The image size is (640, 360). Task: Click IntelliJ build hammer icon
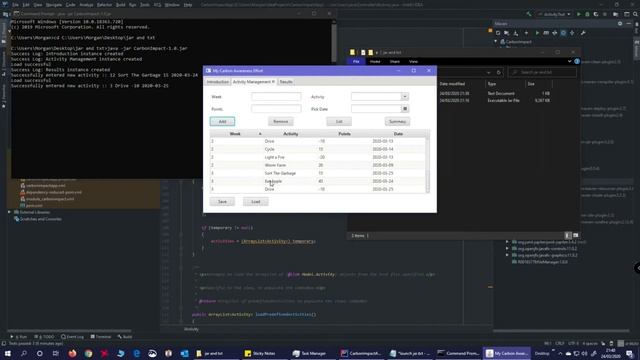(x=529, y=14)
